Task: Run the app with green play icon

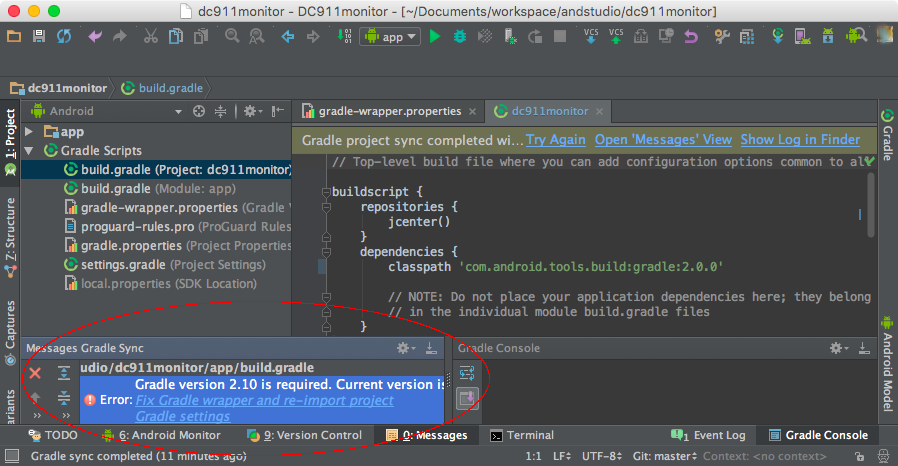Action: pyautogui.click(x=435, y=37)
